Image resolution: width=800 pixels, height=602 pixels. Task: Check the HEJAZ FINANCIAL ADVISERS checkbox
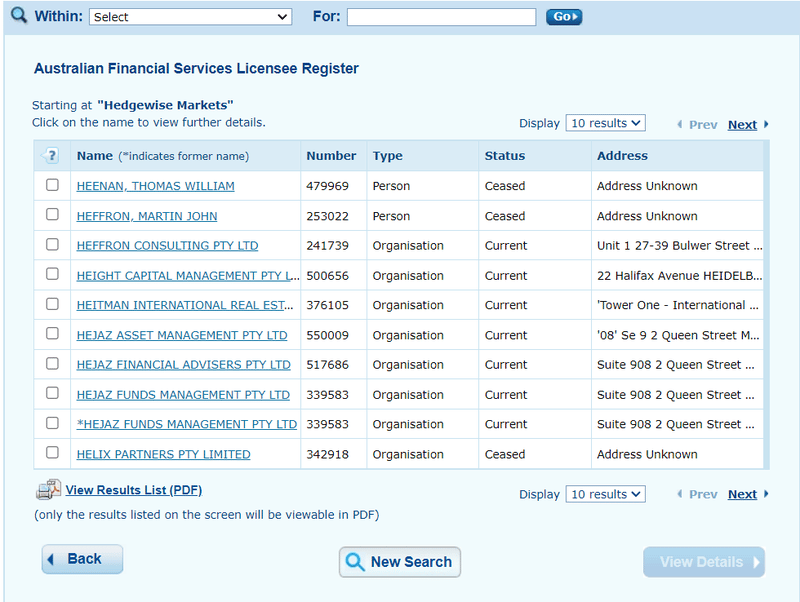point(52,363)
